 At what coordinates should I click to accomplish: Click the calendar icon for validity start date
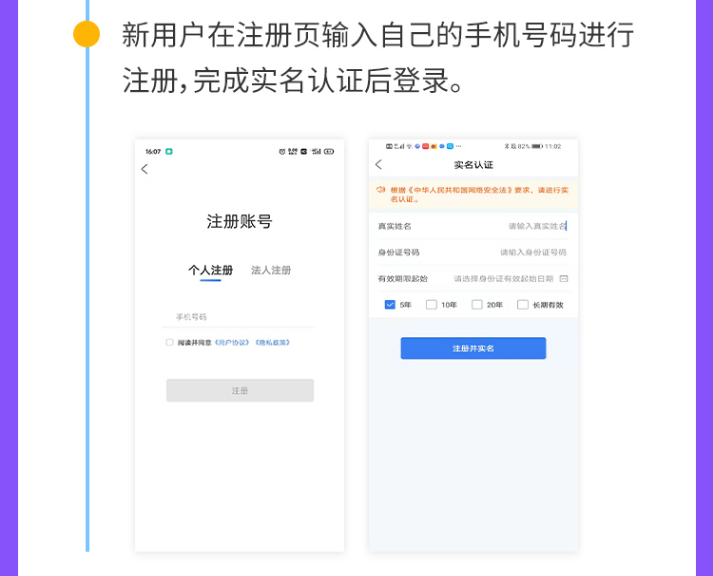(563, 278)
